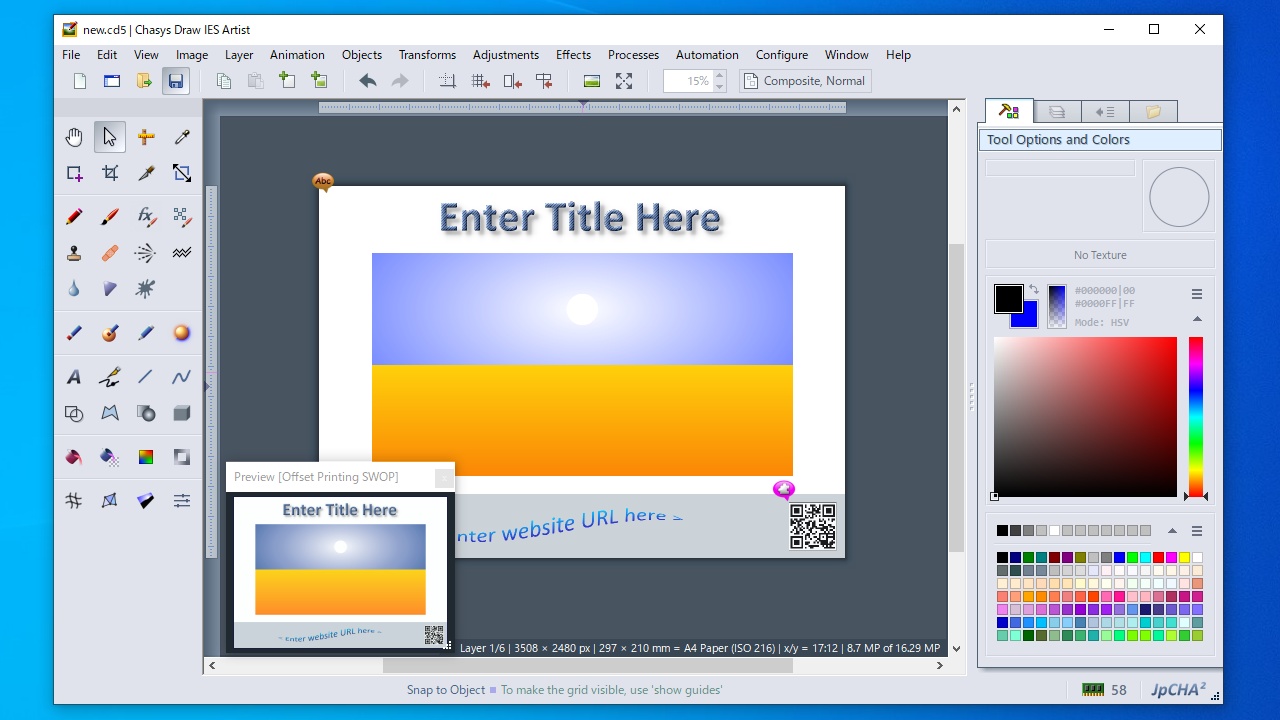Select the overlapping shapes tool
The width and height of the screenshot is (1280, 720).
[74, 413]
